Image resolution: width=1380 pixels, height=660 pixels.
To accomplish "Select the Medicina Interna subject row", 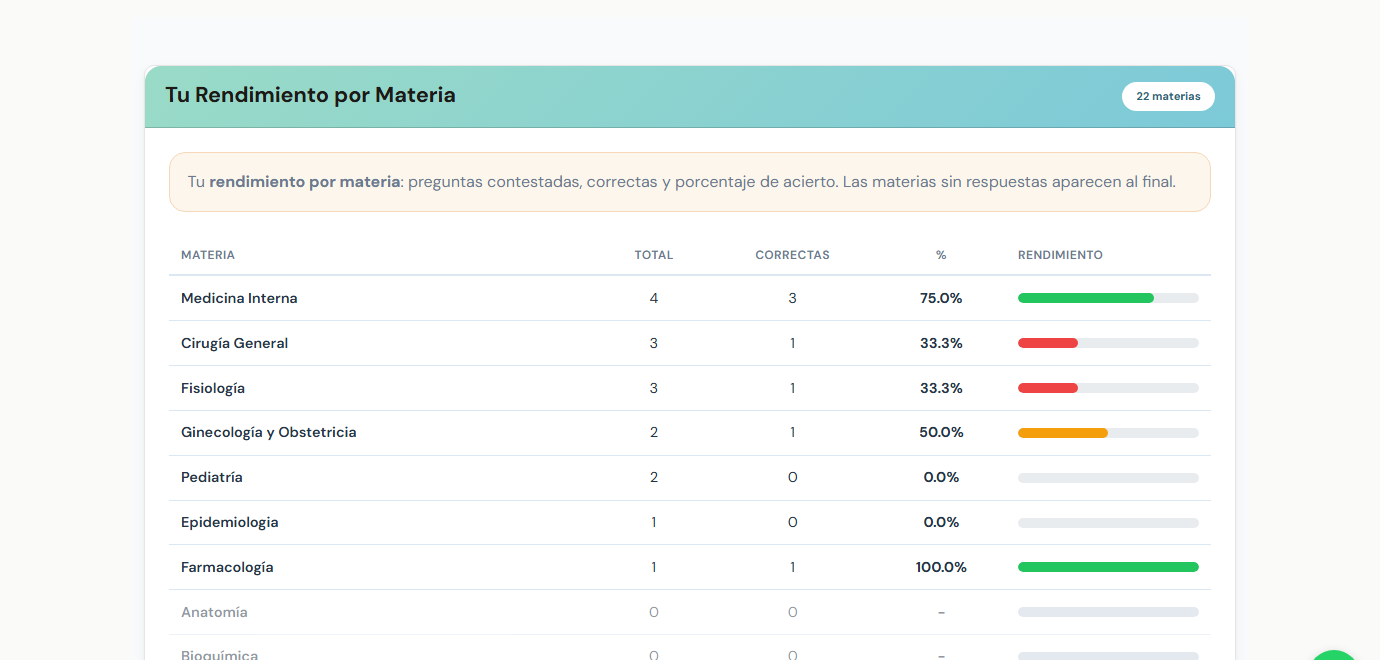I will [x=239, y=298].
